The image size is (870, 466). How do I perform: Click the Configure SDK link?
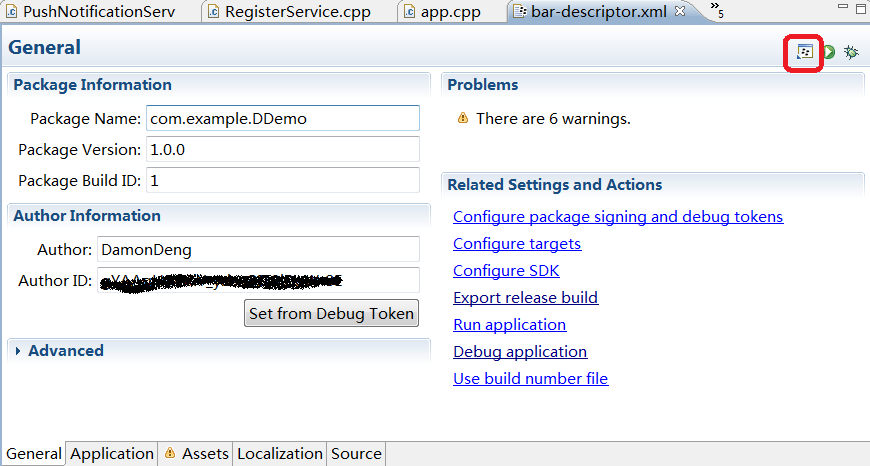pos(506,271)
